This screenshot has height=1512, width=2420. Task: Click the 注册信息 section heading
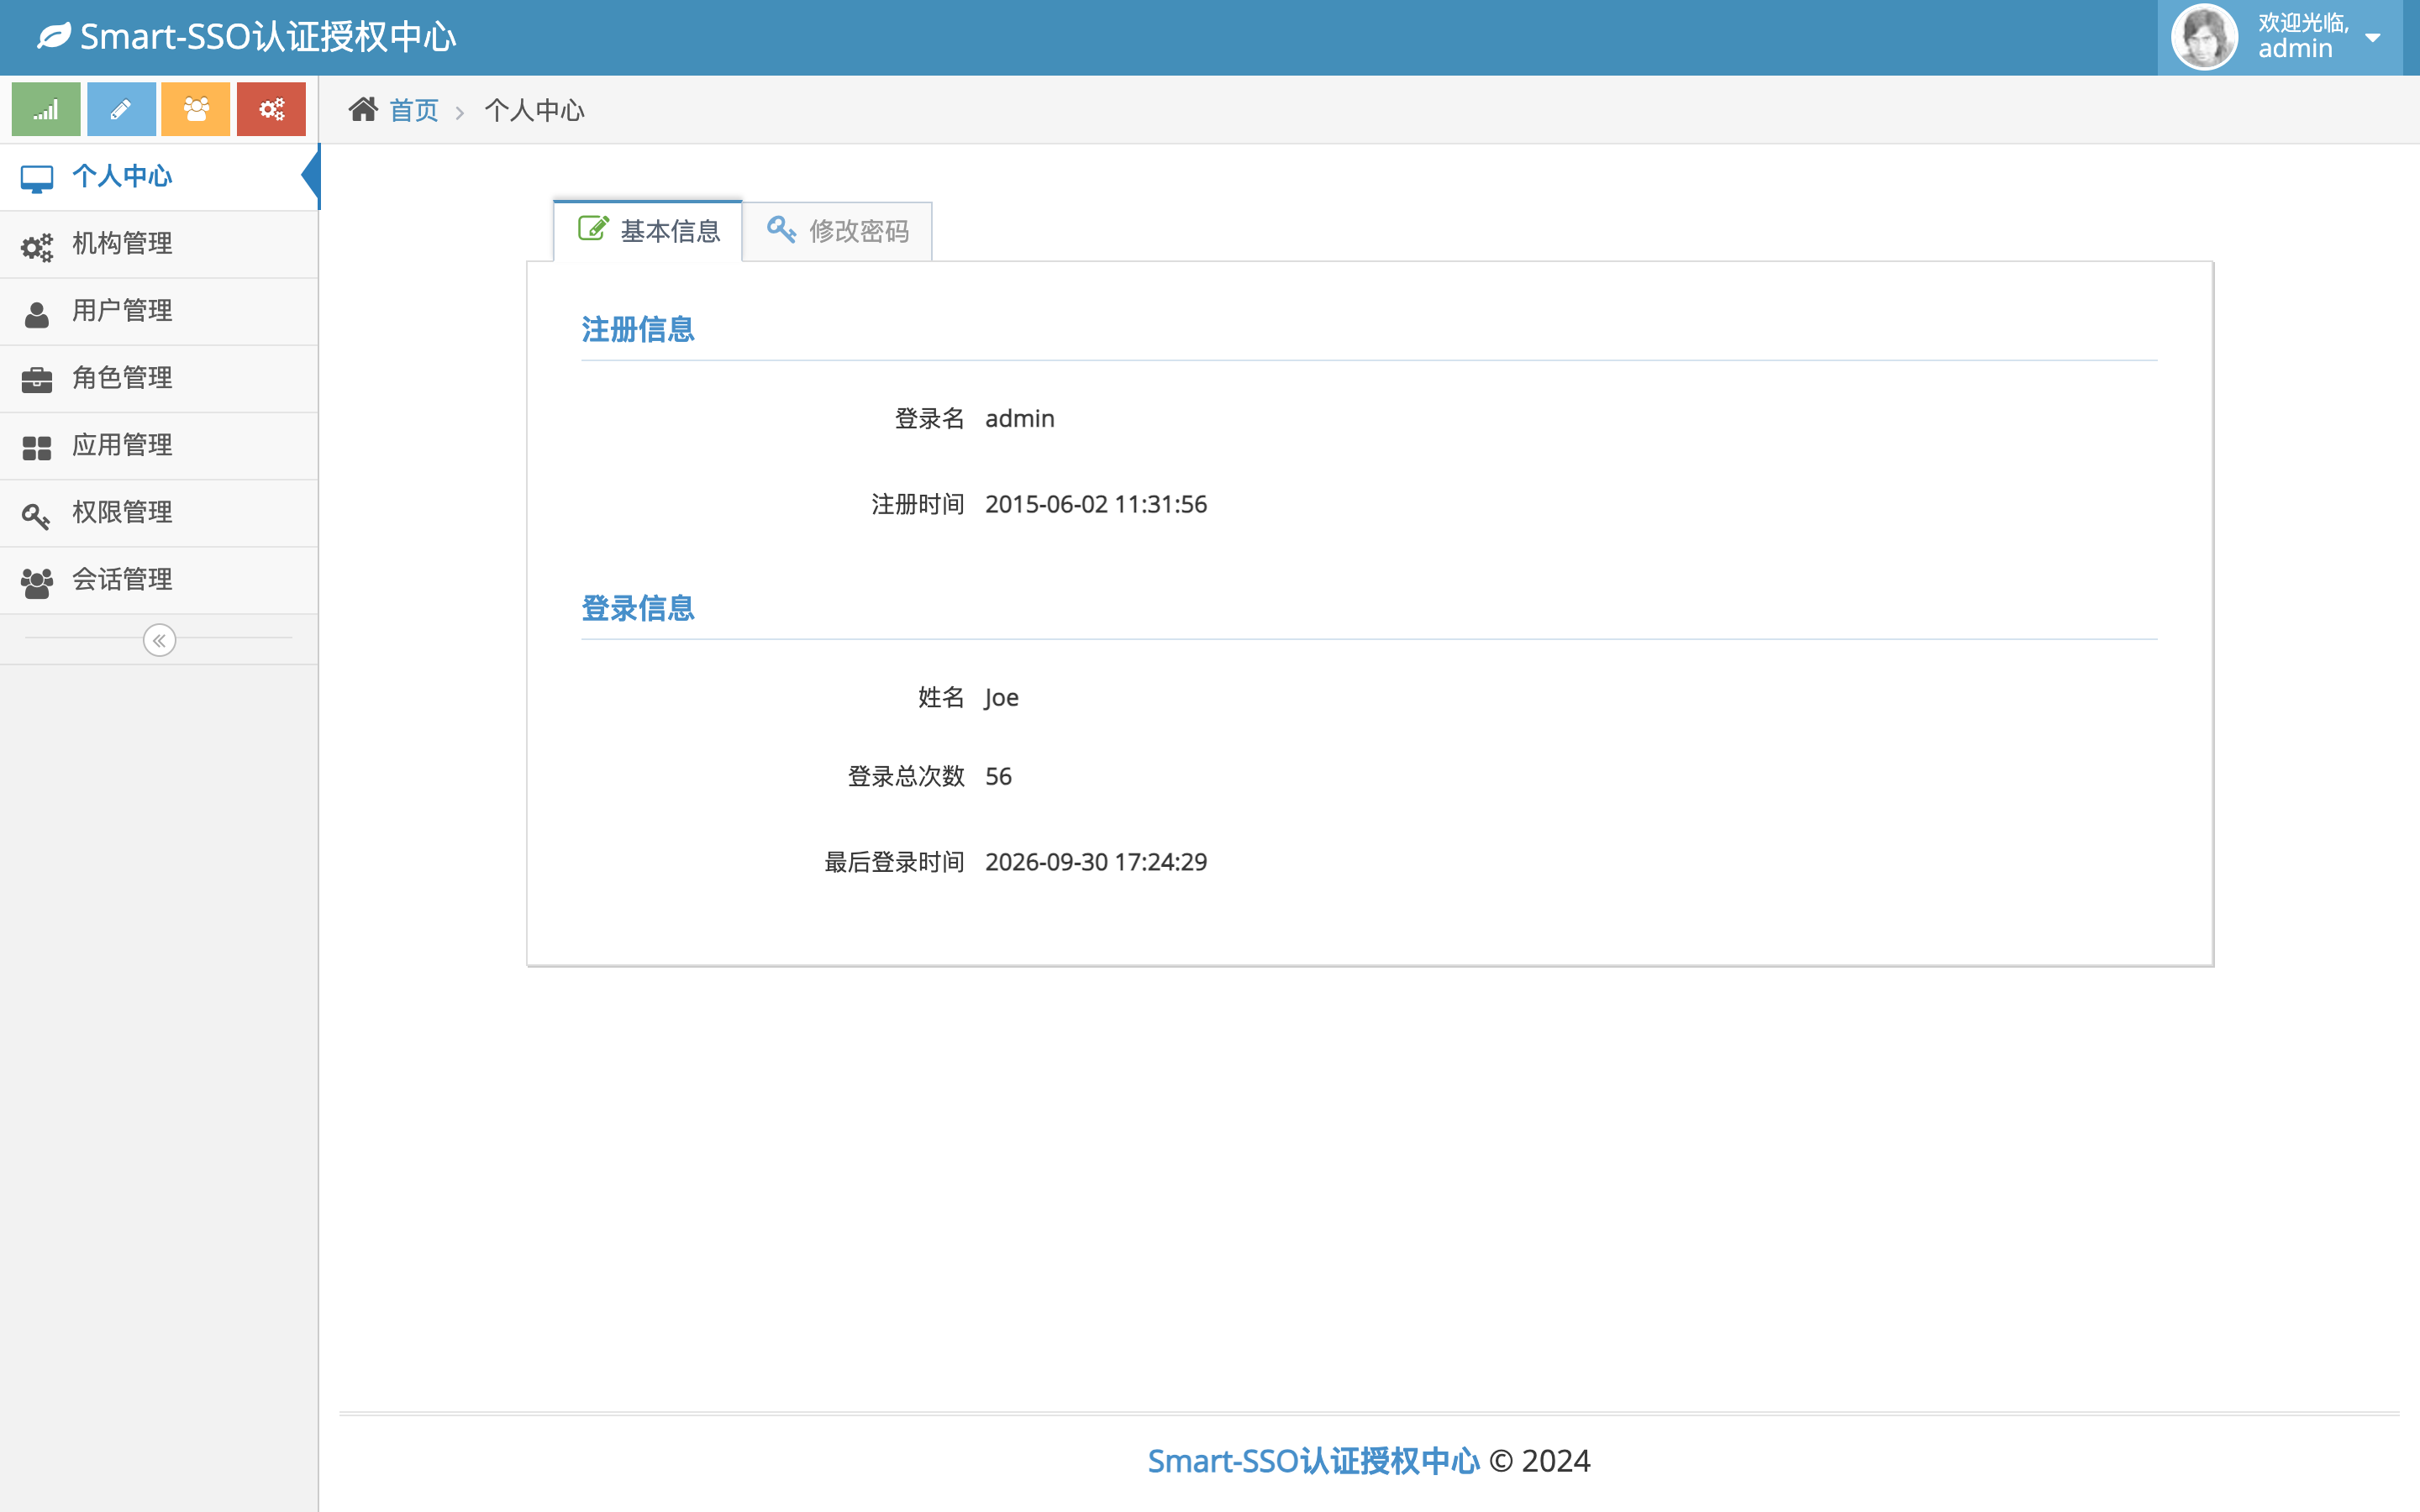point(637,329)
